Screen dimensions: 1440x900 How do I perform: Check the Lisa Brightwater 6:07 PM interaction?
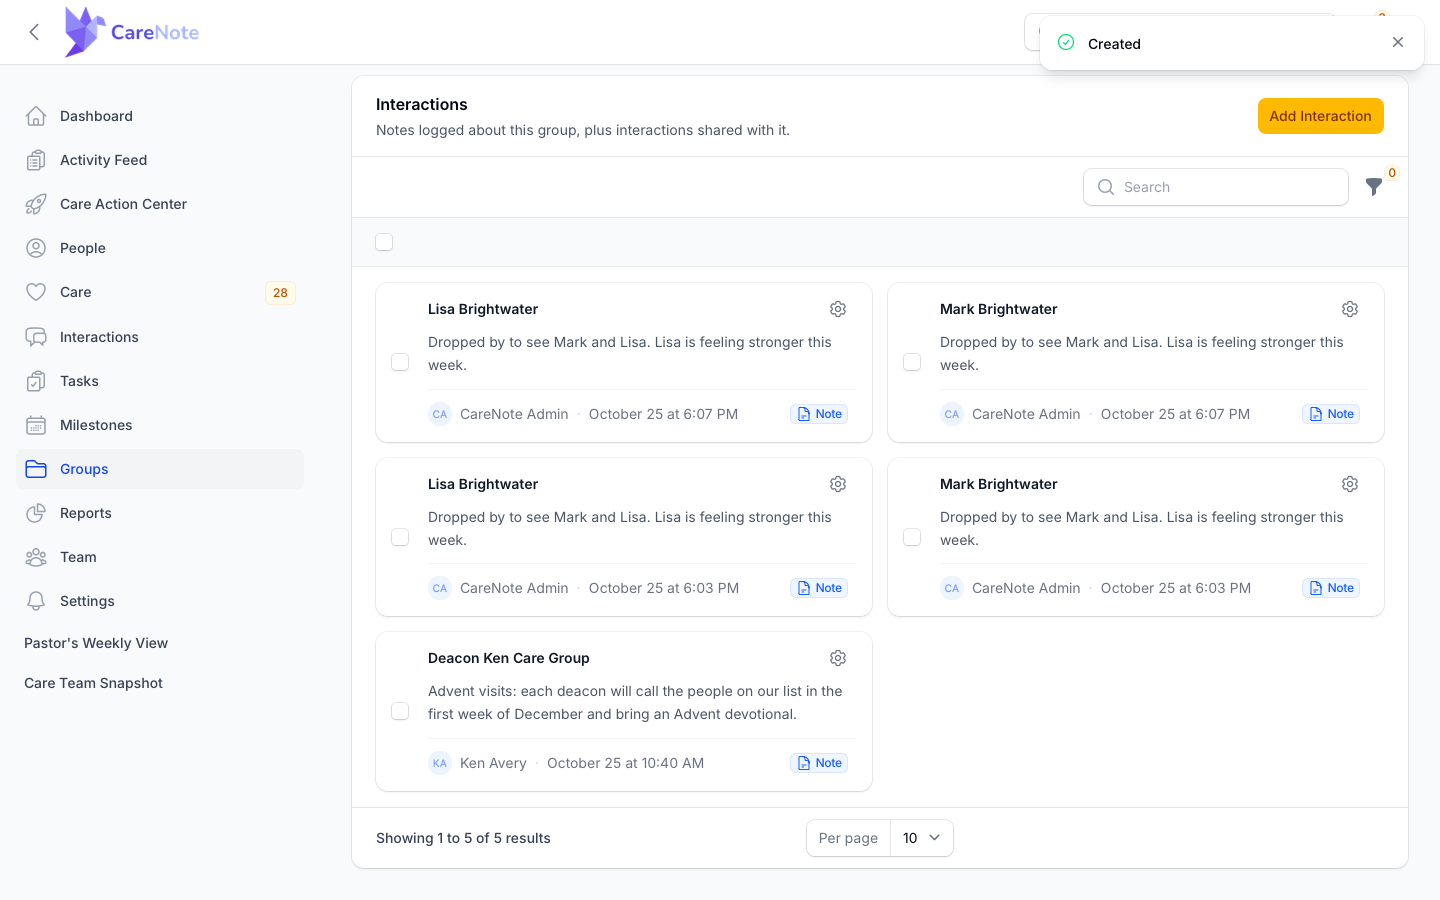pos(400,362)
